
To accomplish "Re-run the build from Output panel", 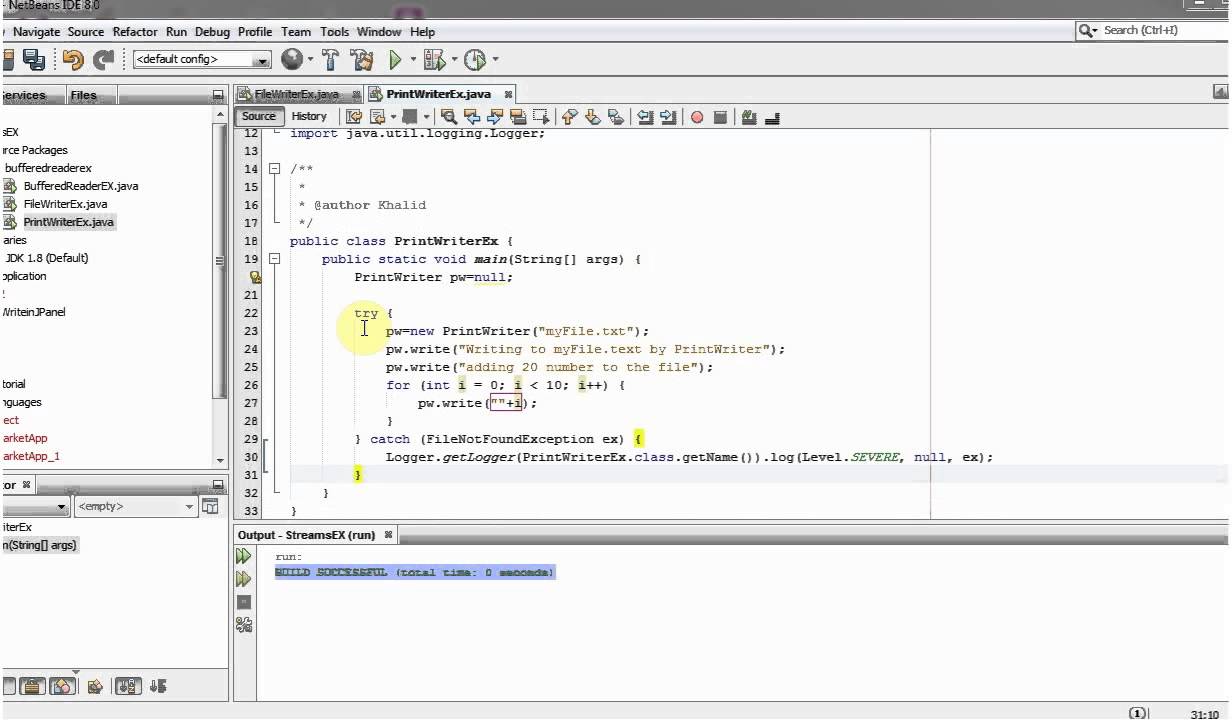I will tap(244, 556).
